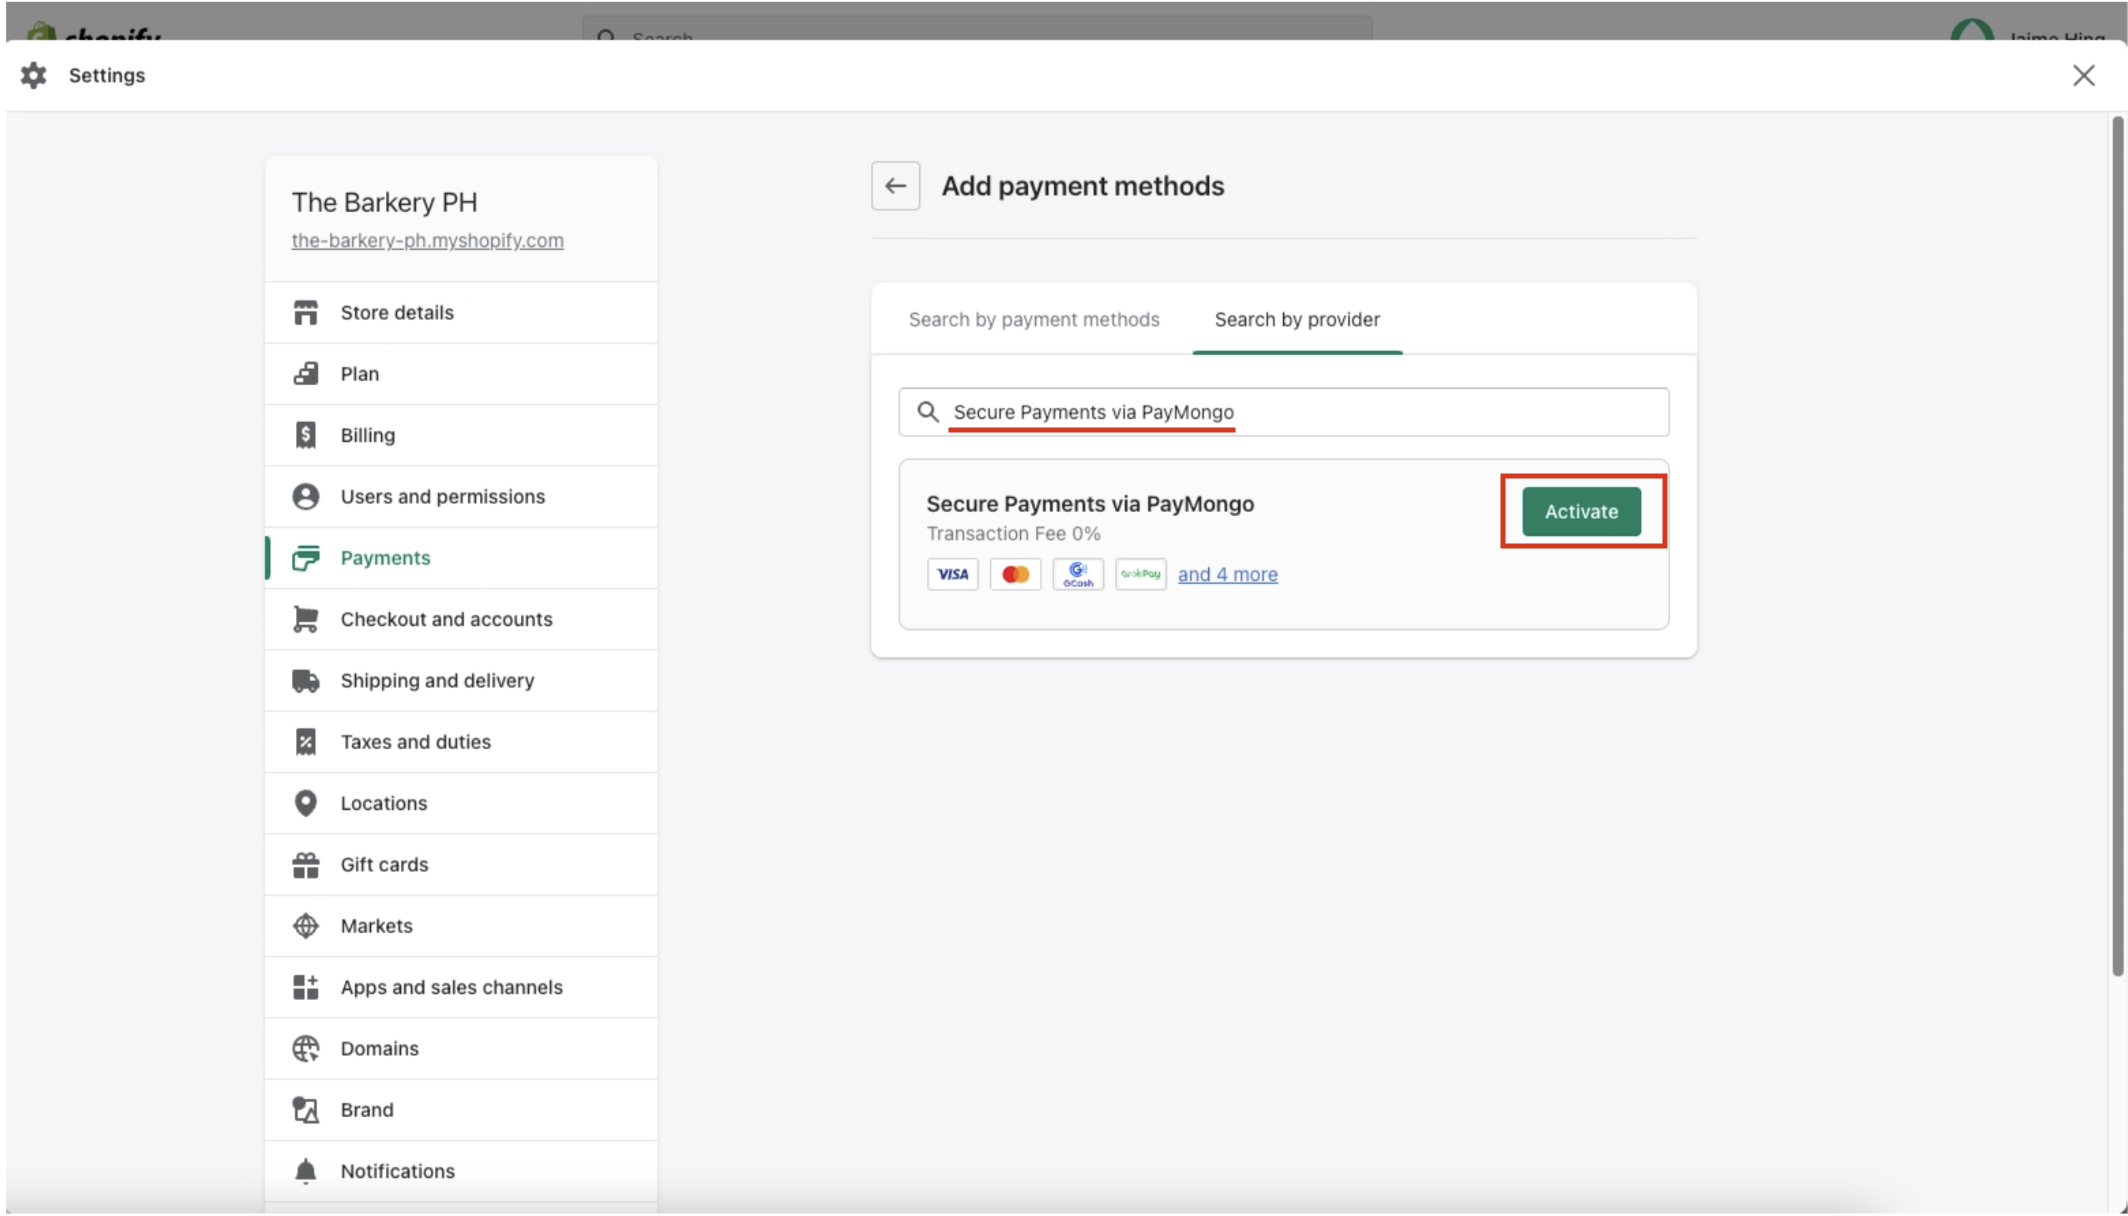The height and width of the screenshot is (1216, 2128).
Task: Click into the provider search field
Action: (x=1300, y=412)
